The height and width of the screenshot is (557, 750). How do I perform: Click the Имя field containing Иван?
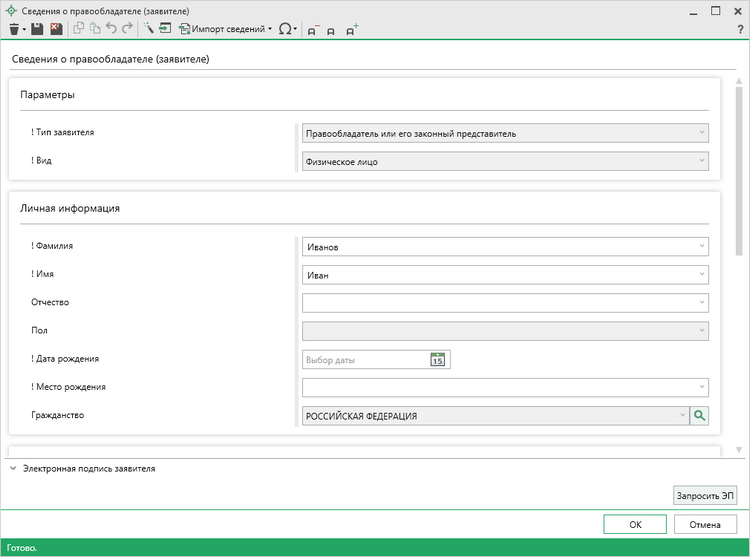tap(505, 275)
